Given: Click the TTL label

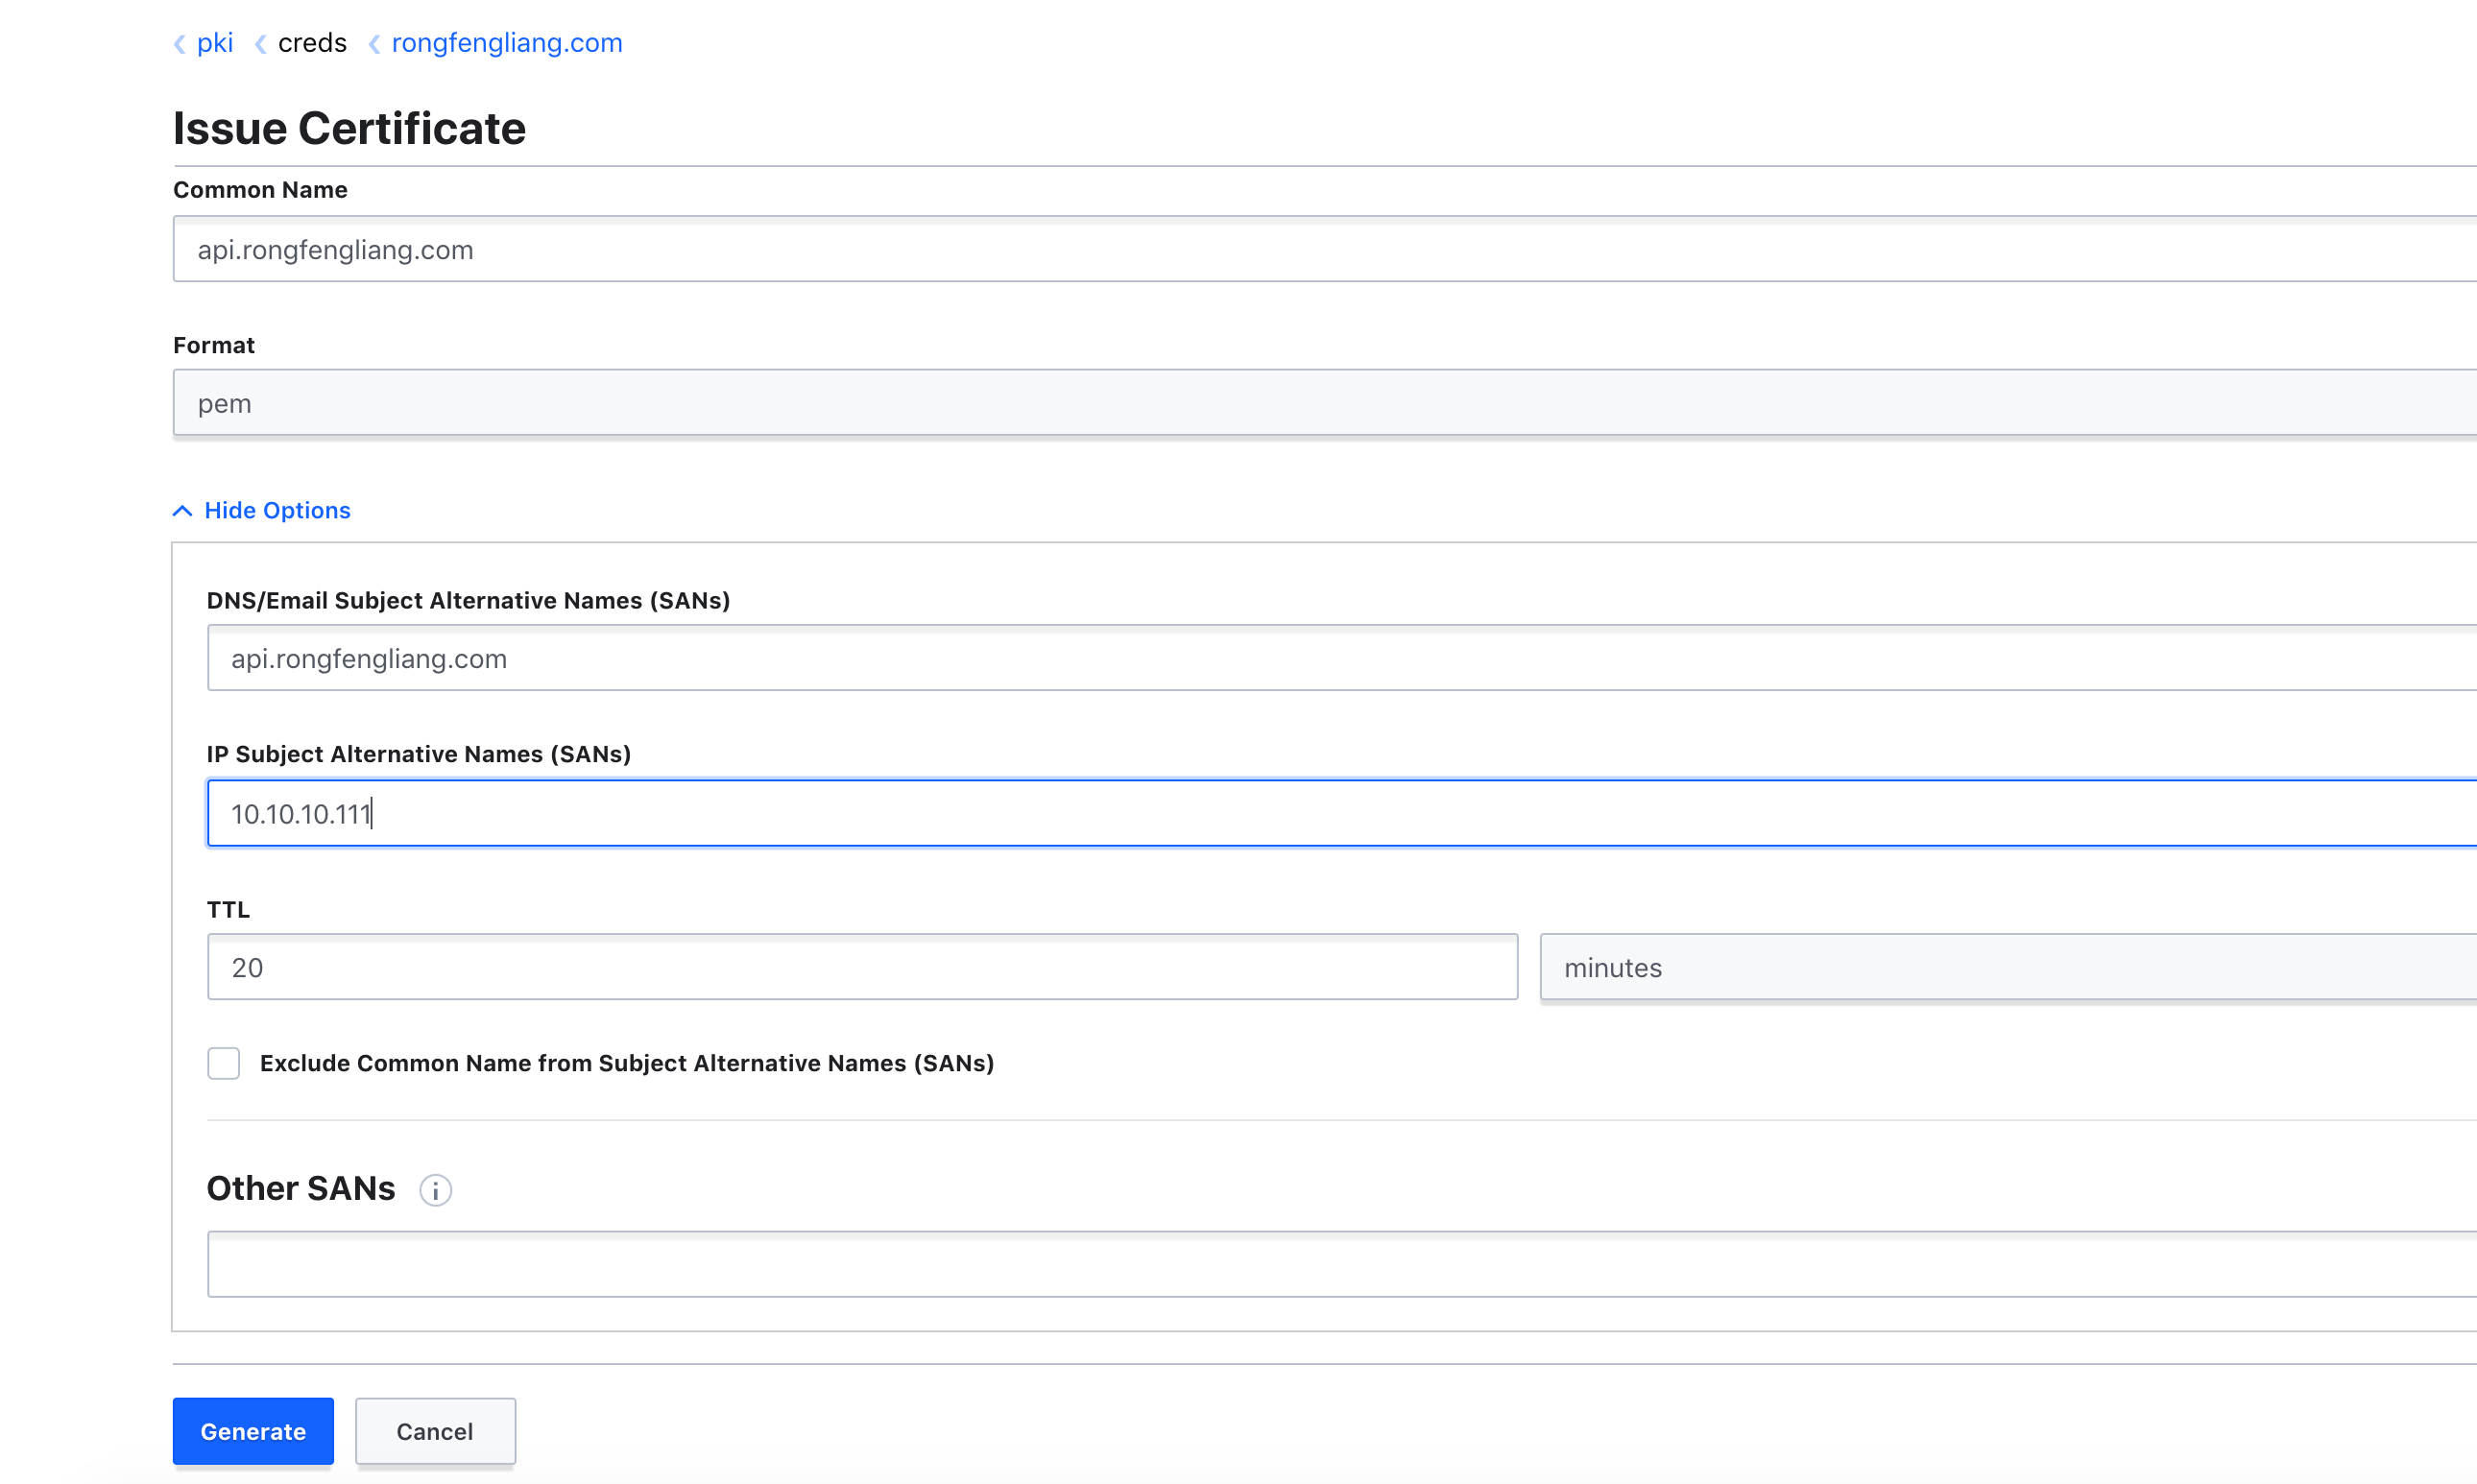Looking at the screenshot, I should tap(228, 910).
